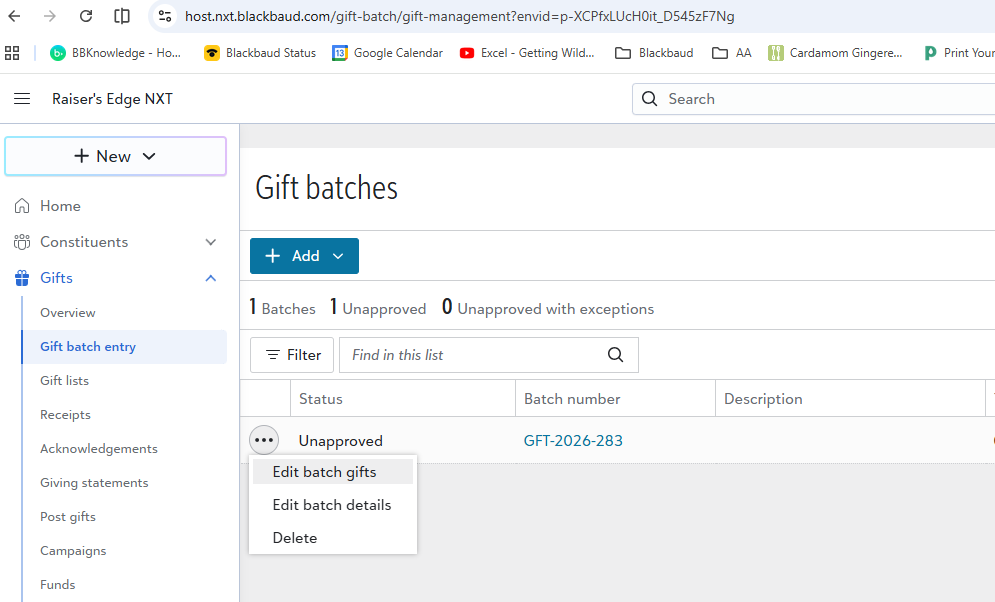Open the Filter button
The width and height of the screenshot is (995, 602).
click(292, 355)
